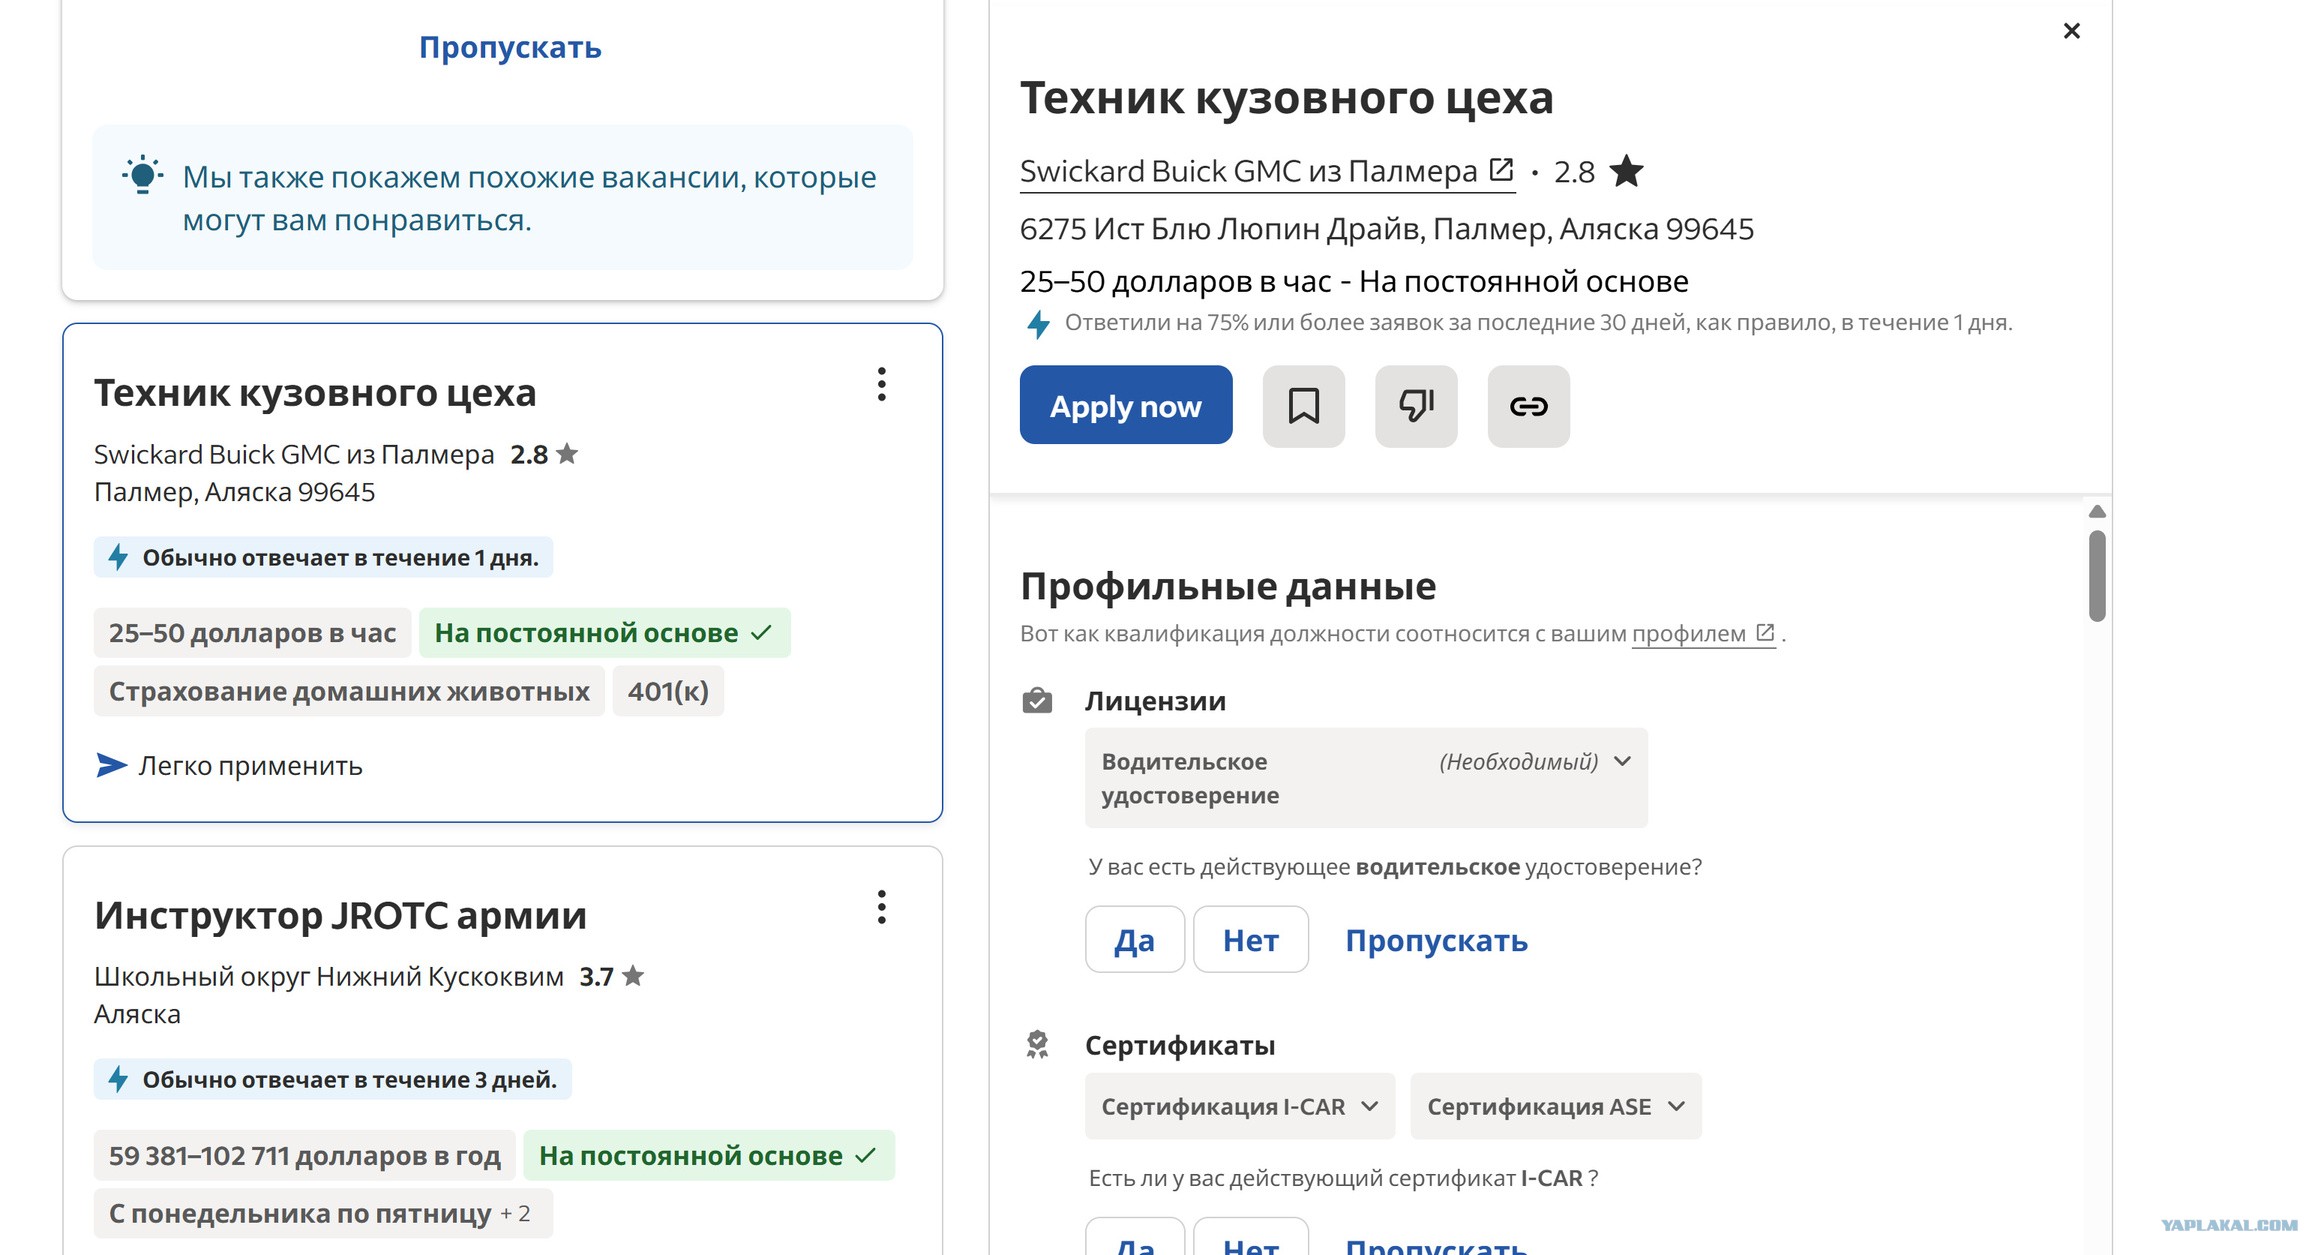Click Пропускать link at top of left card
The width and height of the screenshot is (2324, 1255).
tap(510, 47)
